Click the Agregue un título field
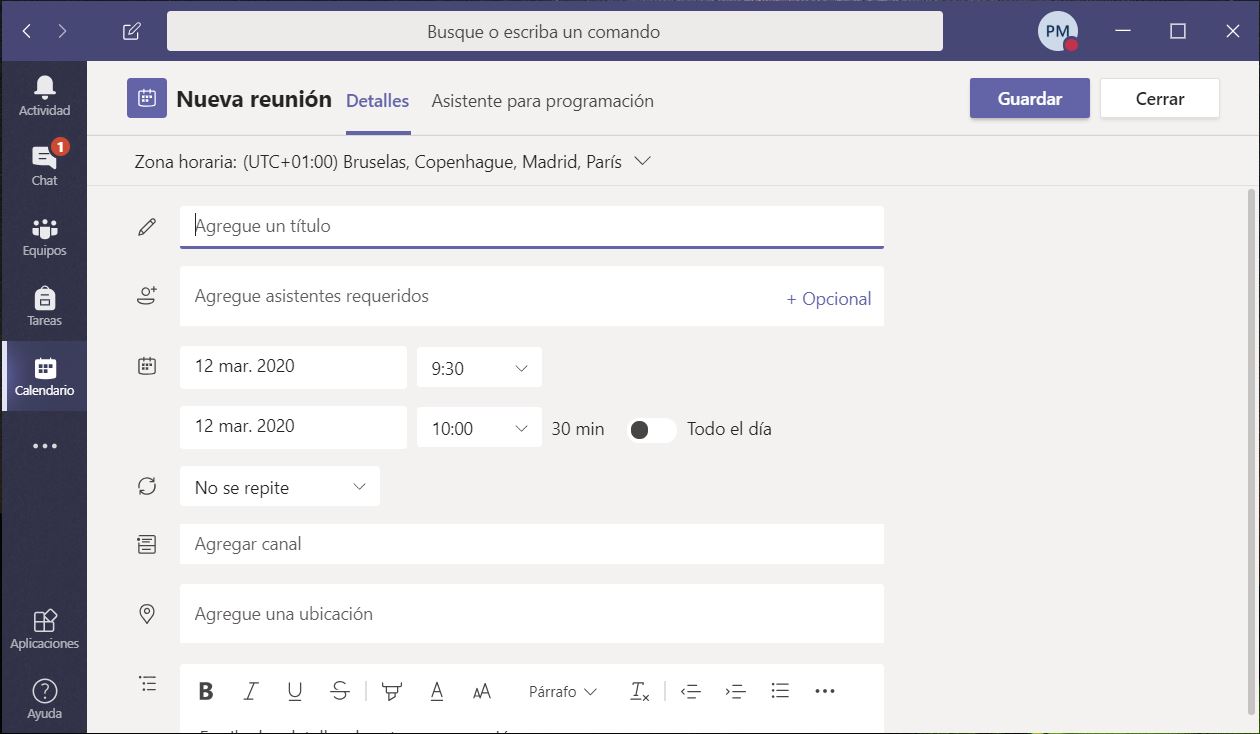This screenshot has height=734, width=1260. coord(531,226)
